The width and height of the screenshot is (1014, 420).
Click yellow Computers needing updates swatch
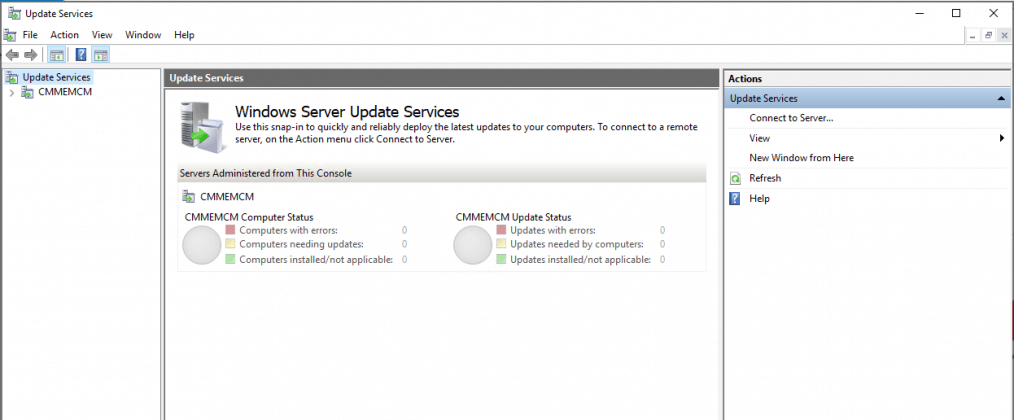(230, 244)
